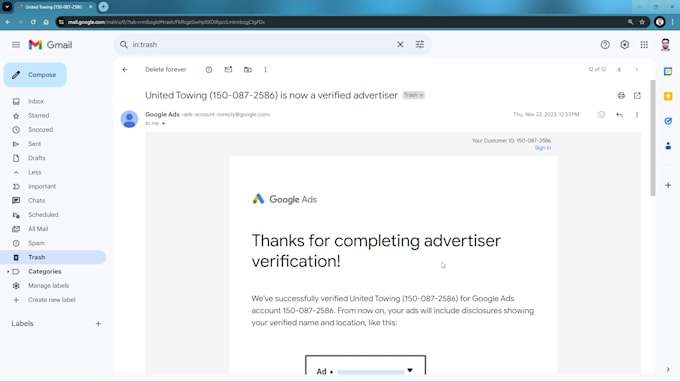Open the Scheduled folder

pos(43,215)
